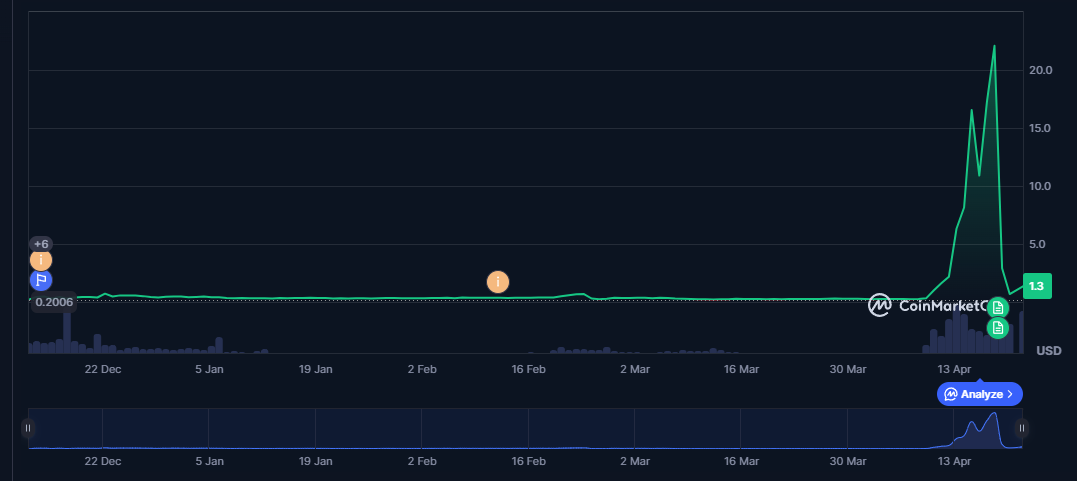Expand the +6 events badge
The width and height of the screenshot is (1077, 481).
(x=41, y=244)
